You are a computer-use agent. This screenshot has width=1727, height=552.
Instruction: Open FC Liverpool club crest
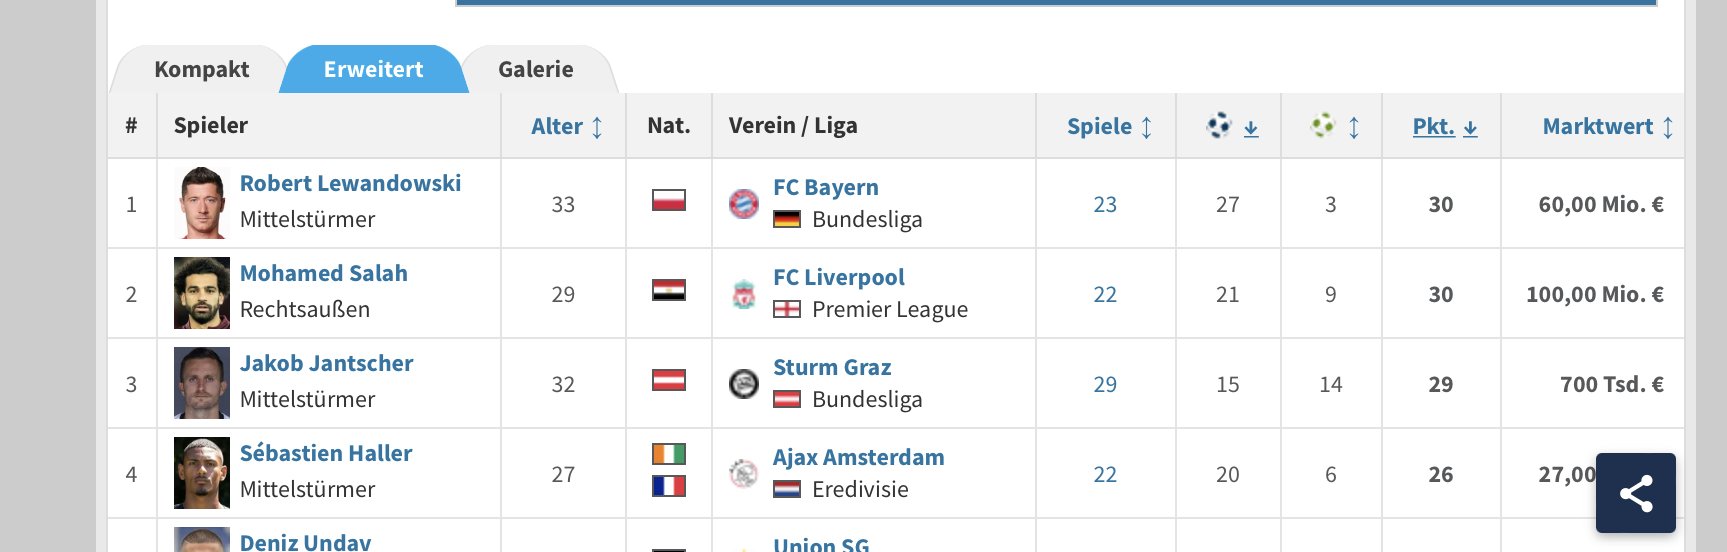[743, 294]
